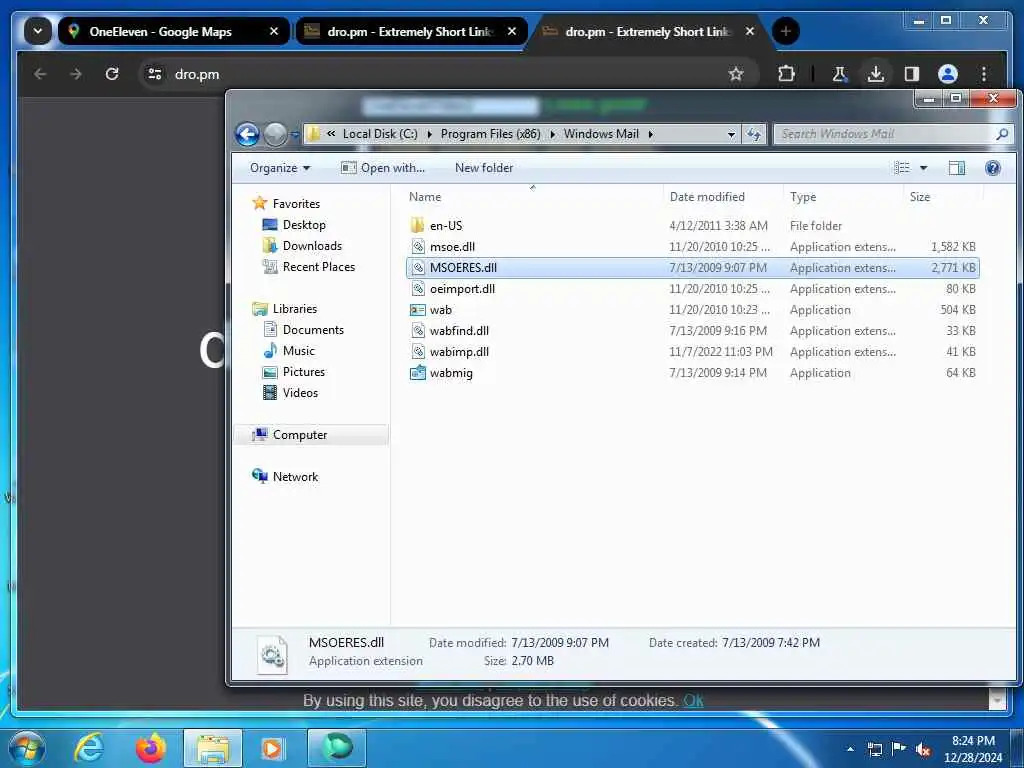The height and width of the screenshot is (768, 1024).
Task: Select wabfind.dll file
Action: 692,330
